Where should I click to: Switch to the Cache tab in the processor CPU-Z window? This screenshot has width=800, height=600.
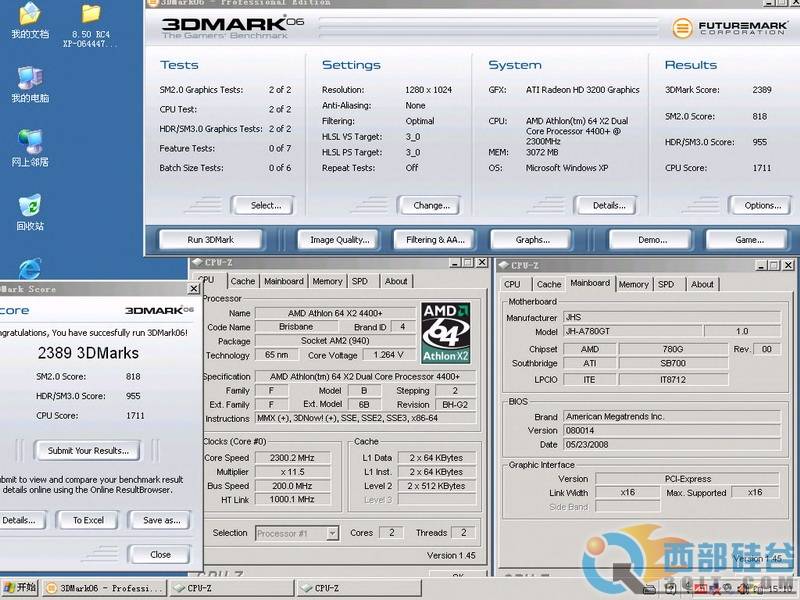click(x=242, y=281)
